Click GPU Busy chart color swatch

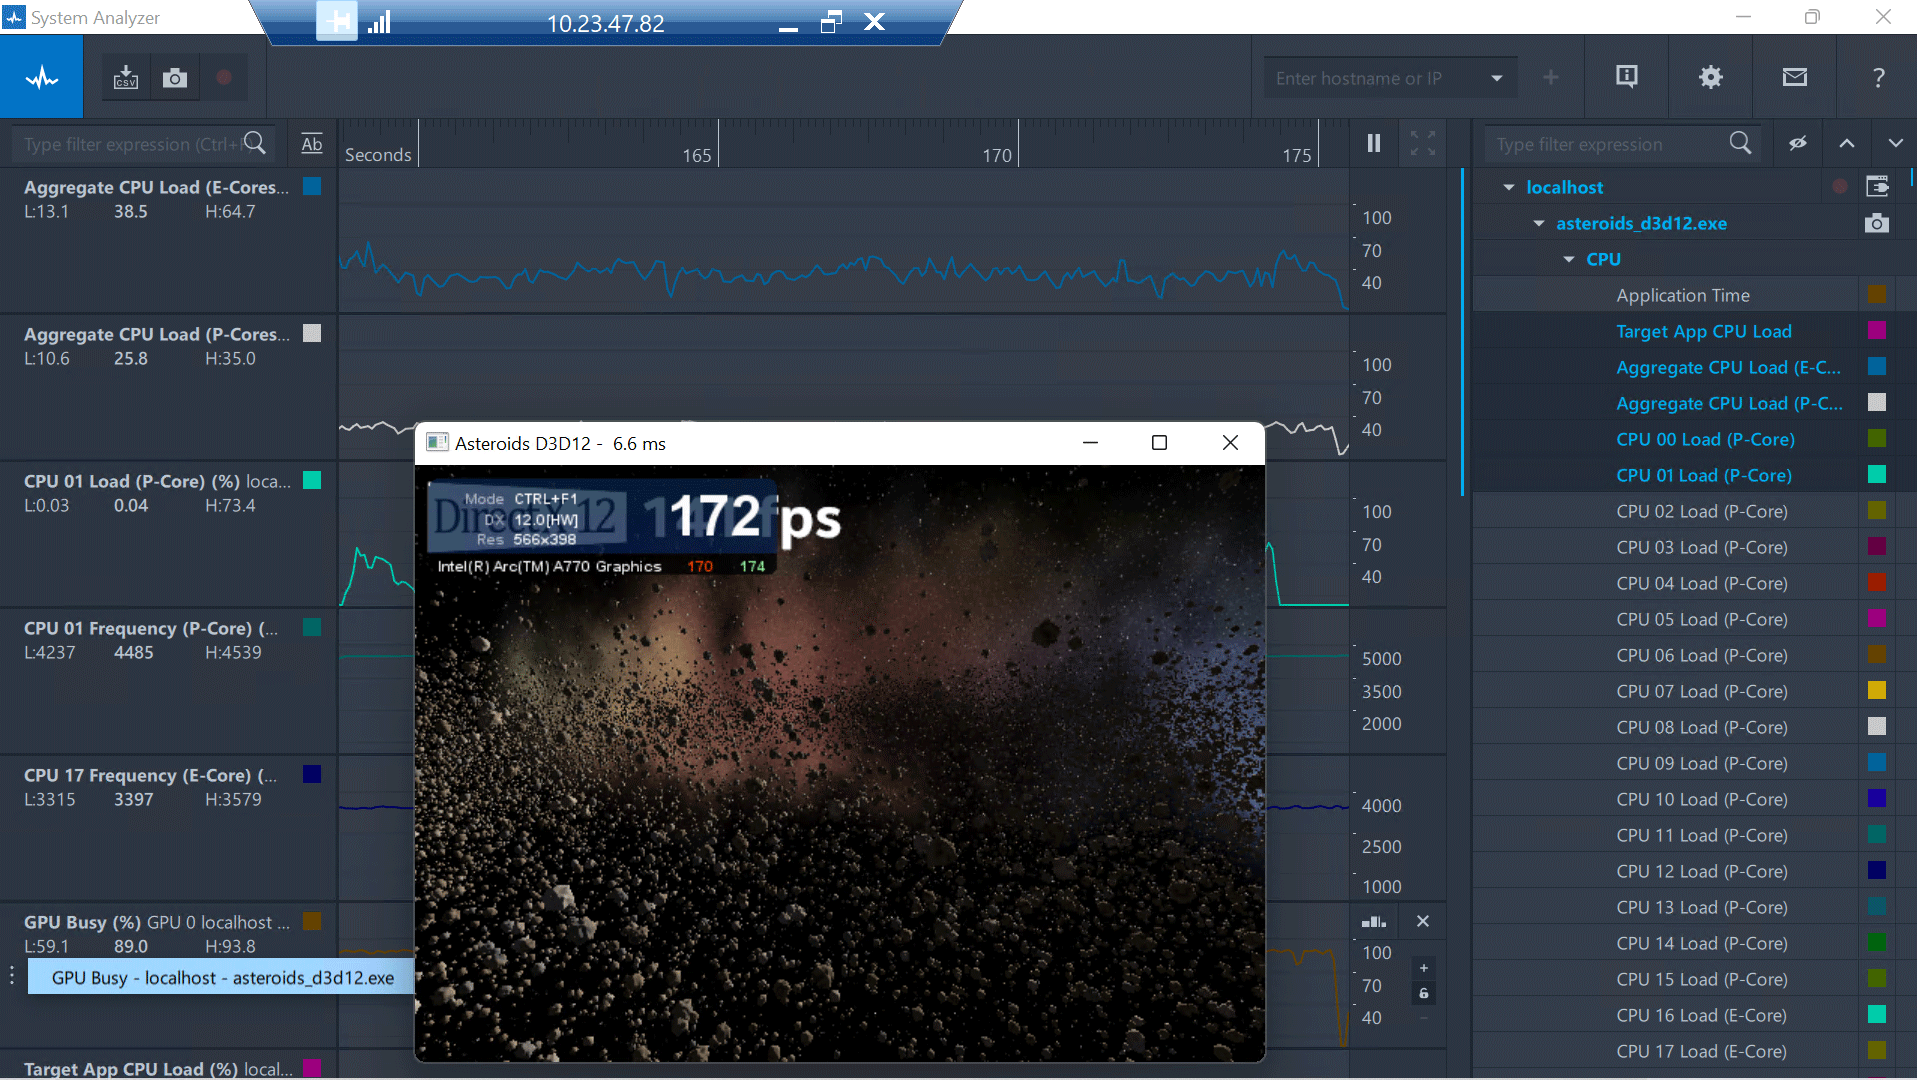[x=312, y=921]
